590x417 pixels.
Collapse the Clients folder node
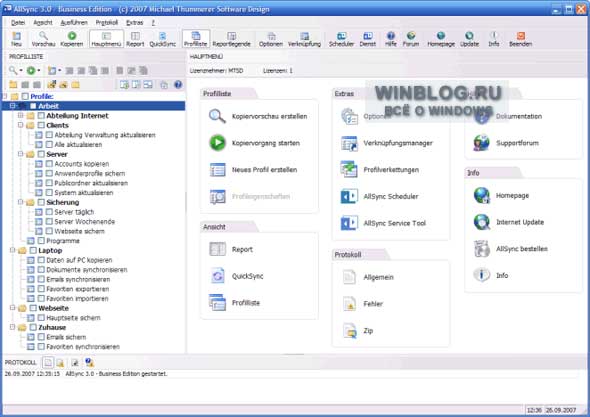pyautogui.click(x=21, y=125)
